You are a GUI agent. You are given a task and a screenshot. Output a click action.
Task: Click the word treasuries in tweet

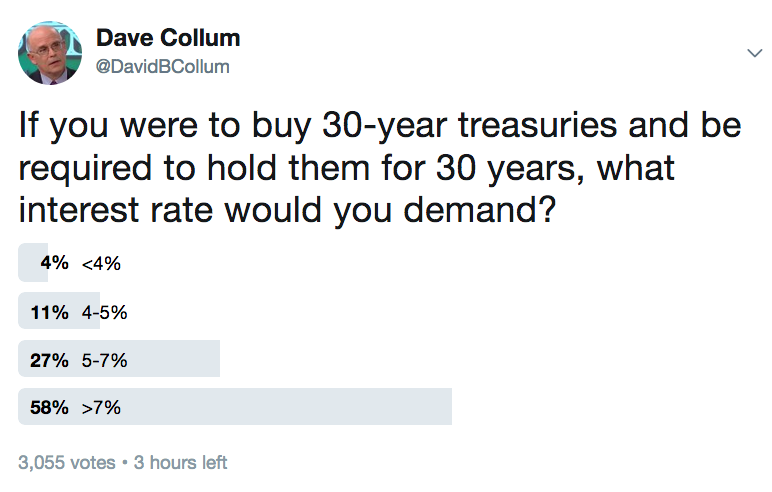537,125
